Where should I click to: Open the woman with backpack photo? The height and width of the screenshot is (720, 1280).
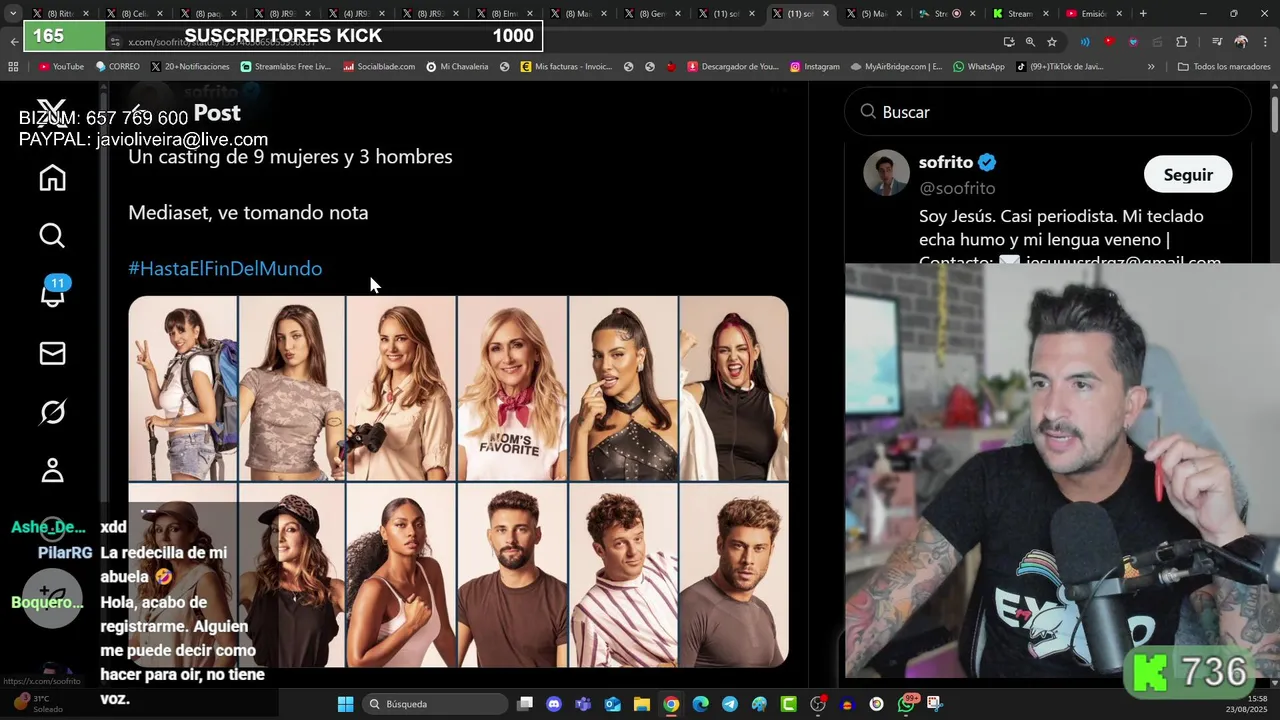point(183,388)
